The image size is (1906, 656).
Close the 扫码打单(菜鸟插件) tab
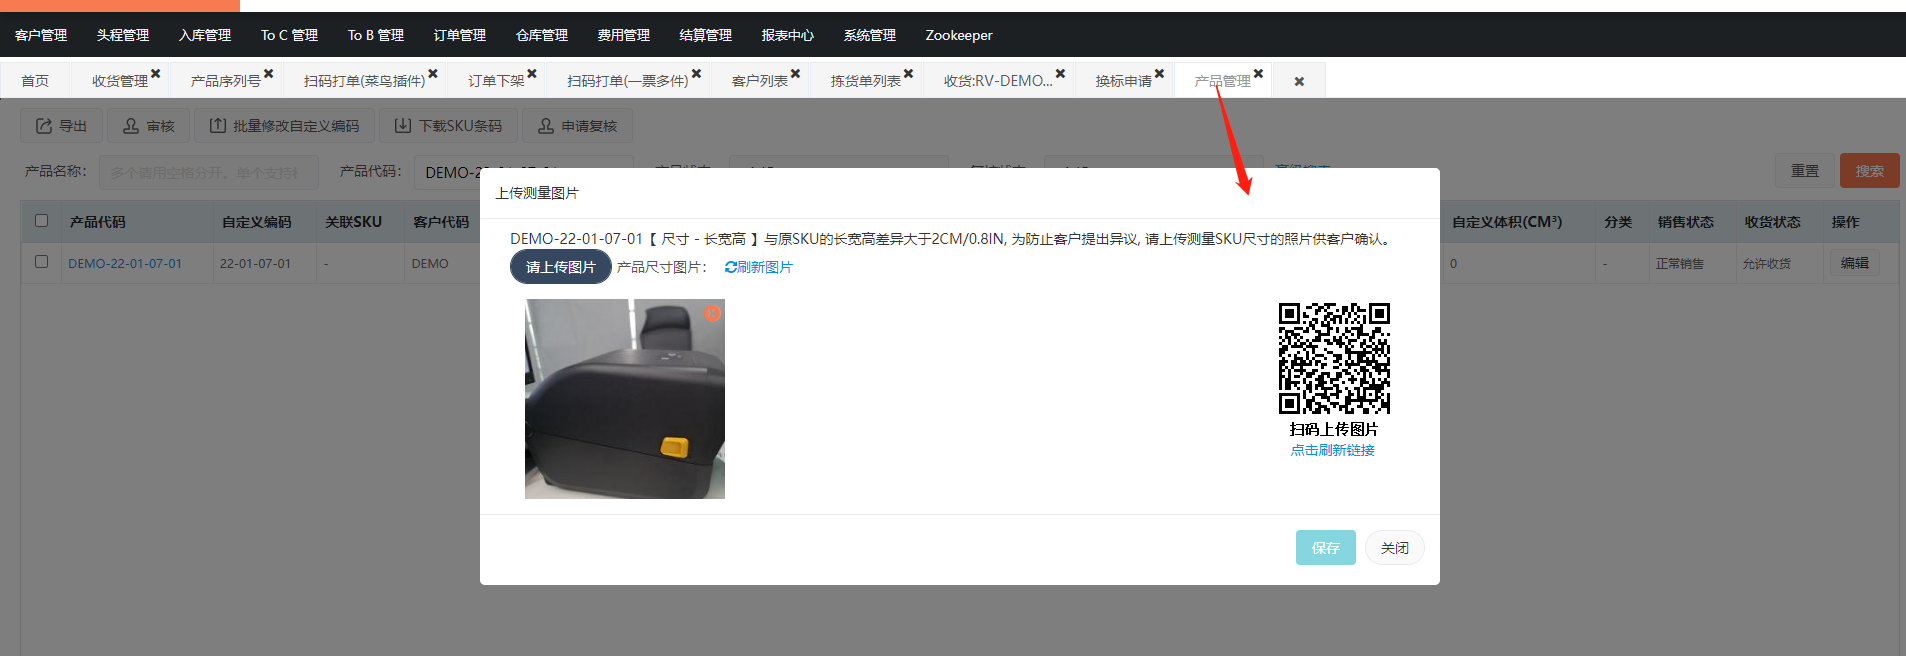[433, 73]
